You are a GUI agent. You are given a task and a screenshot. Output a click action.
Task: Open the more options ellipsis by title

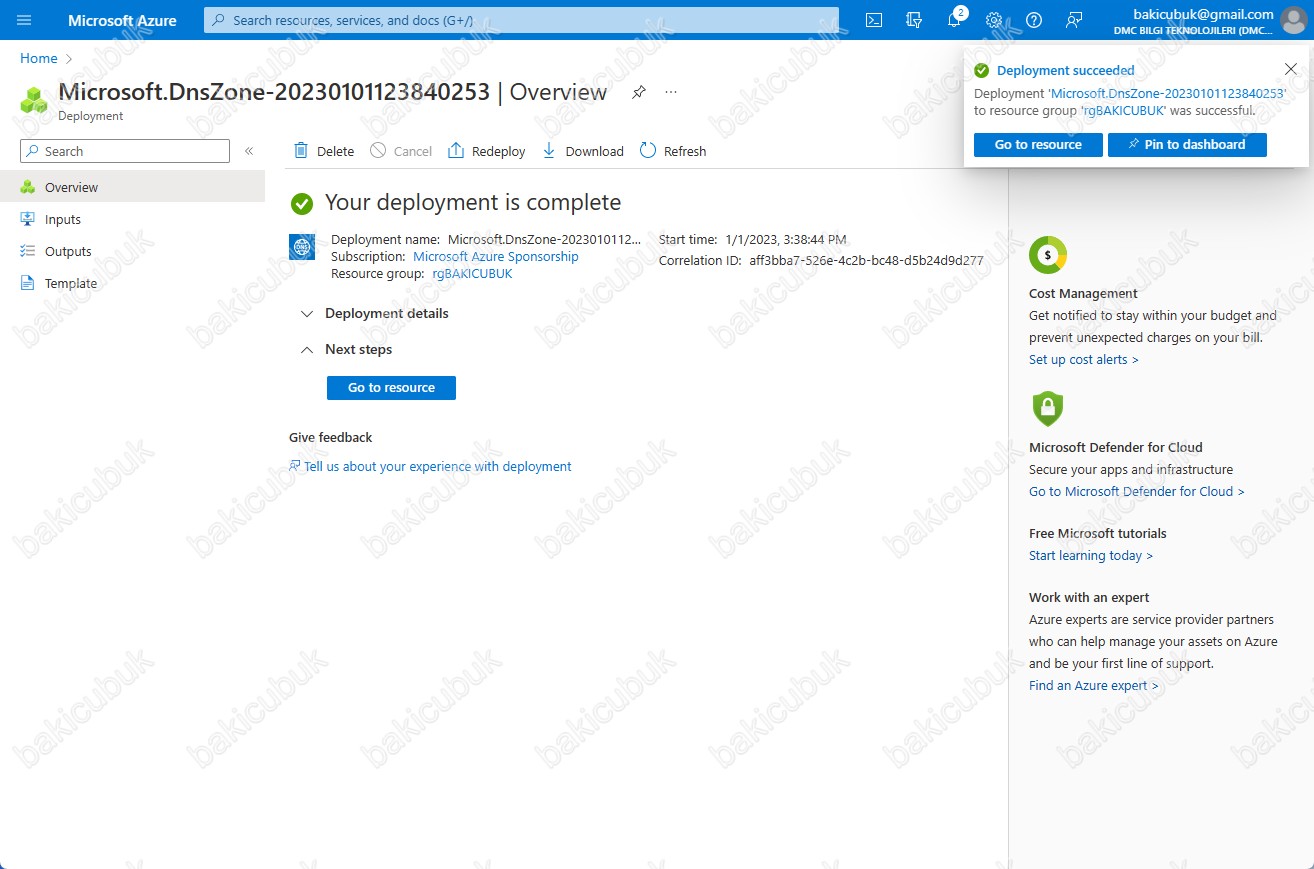click(671, 92)
